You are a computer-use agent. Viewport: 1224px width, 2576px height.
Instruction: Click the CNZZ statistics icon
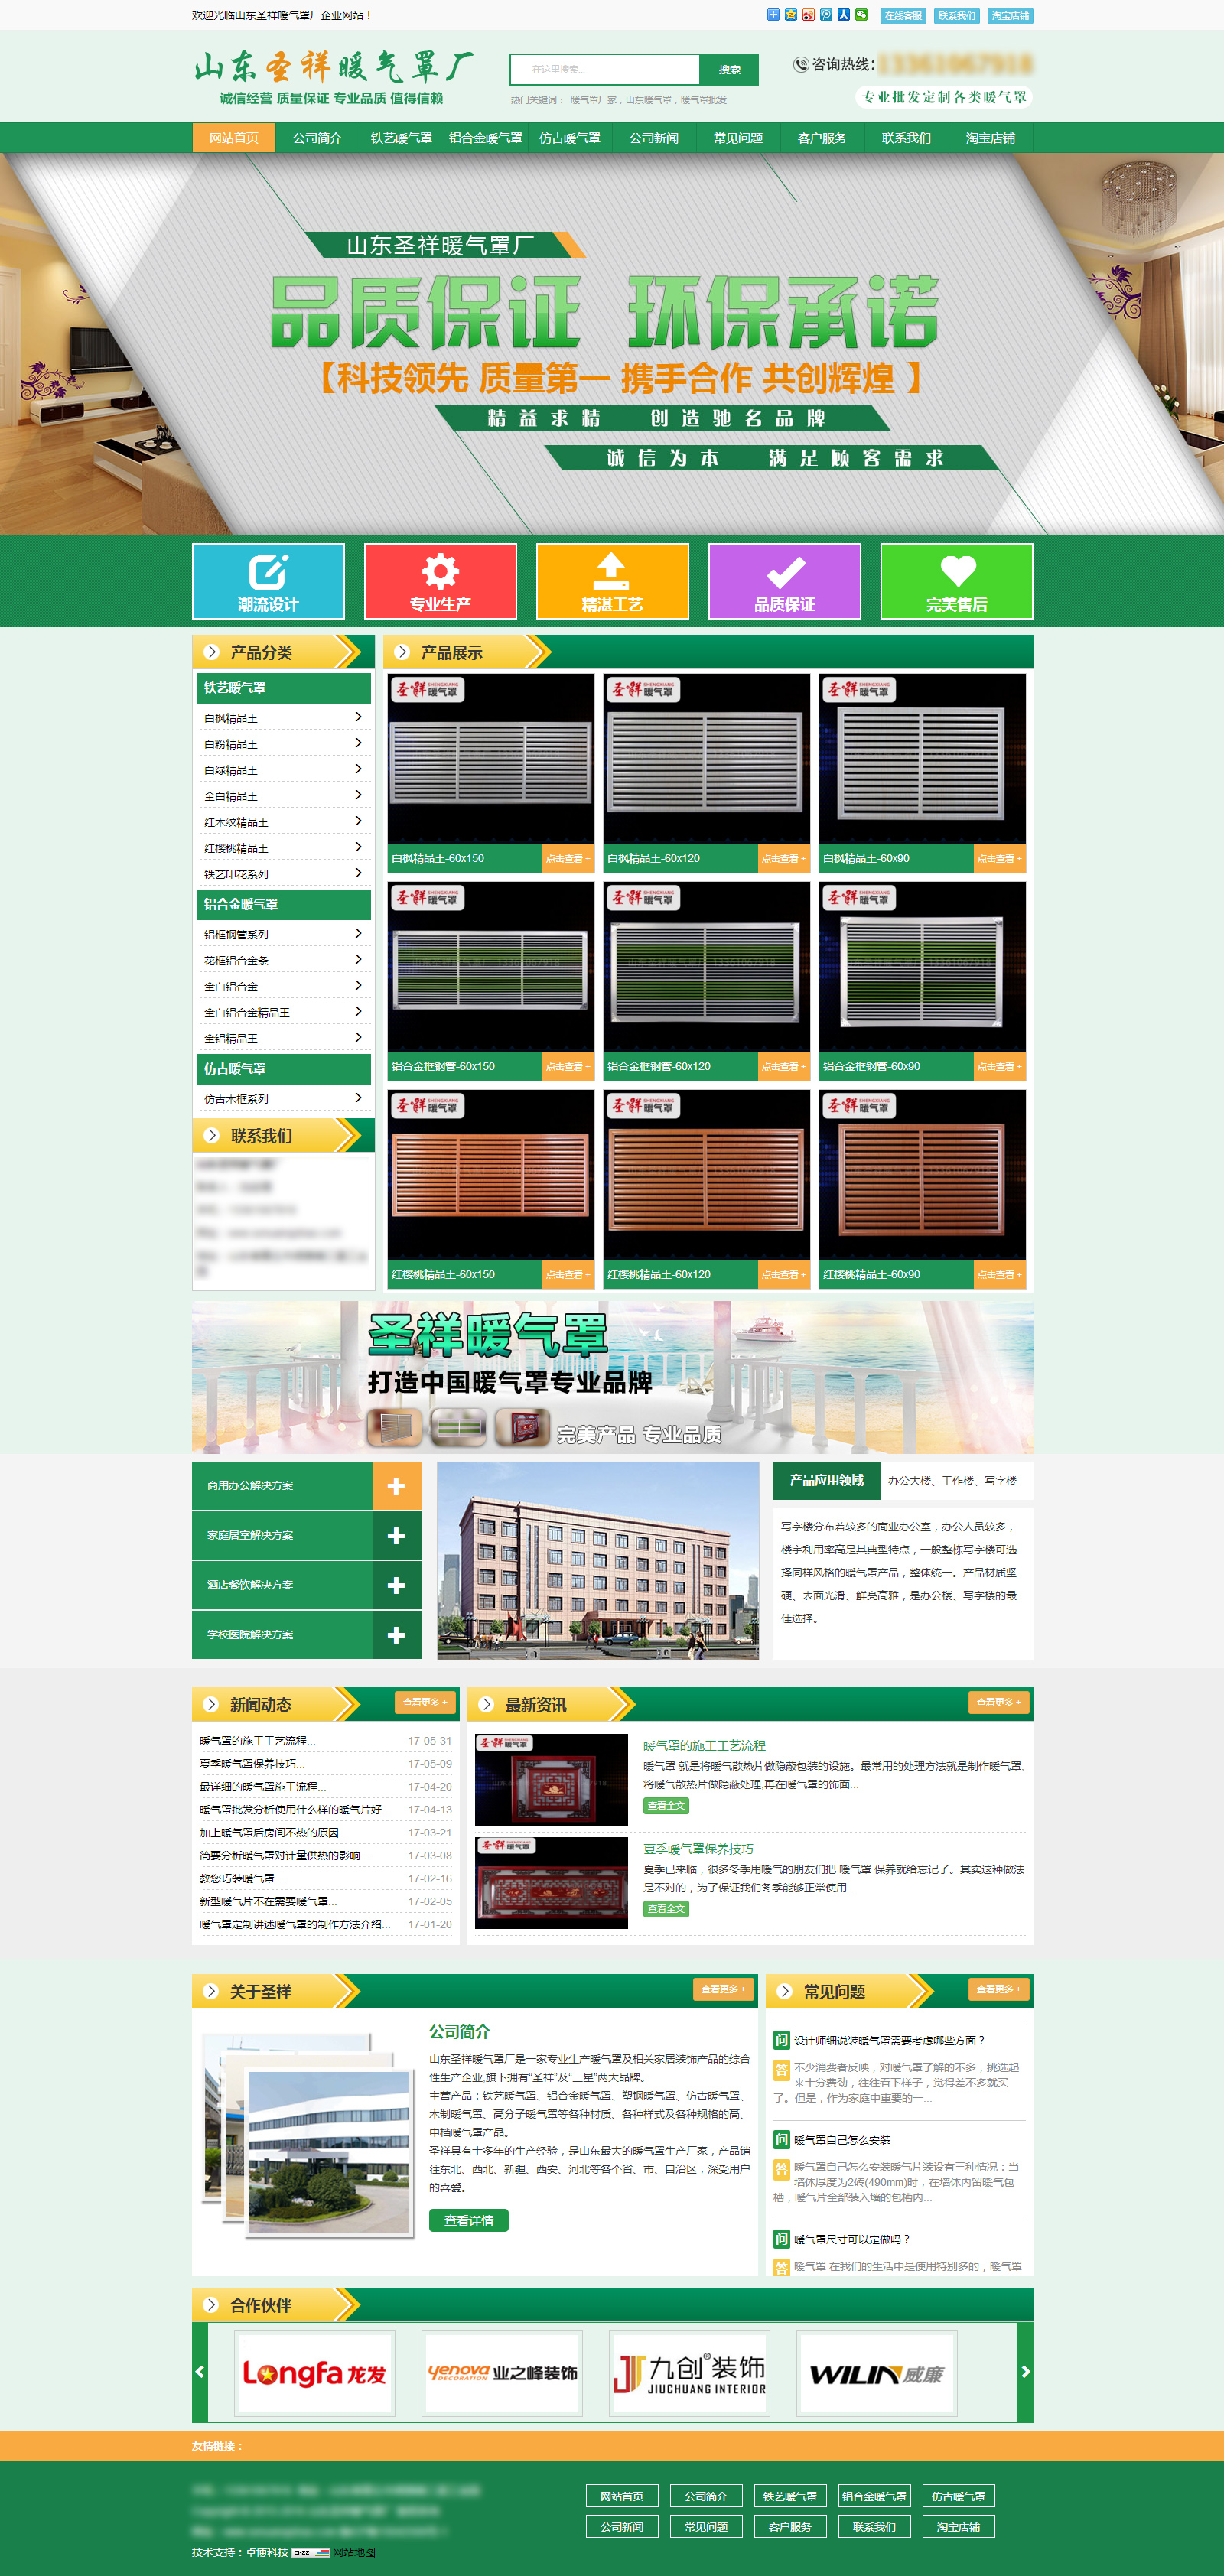[x=310, y=2553]
